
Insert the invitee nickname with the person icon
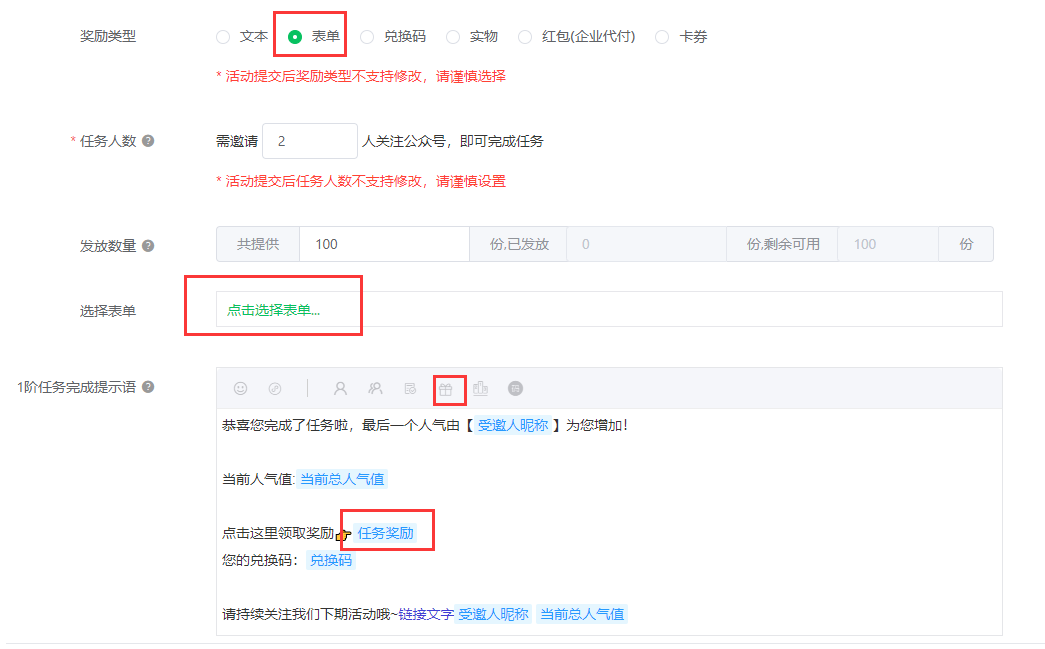(341, 389)
